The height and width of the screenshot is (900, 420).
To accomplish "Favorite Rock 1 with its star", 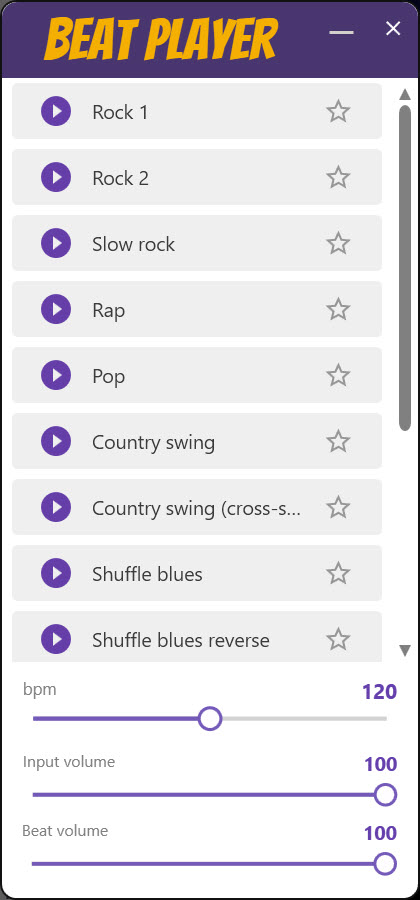I will (x=338, y=111).
